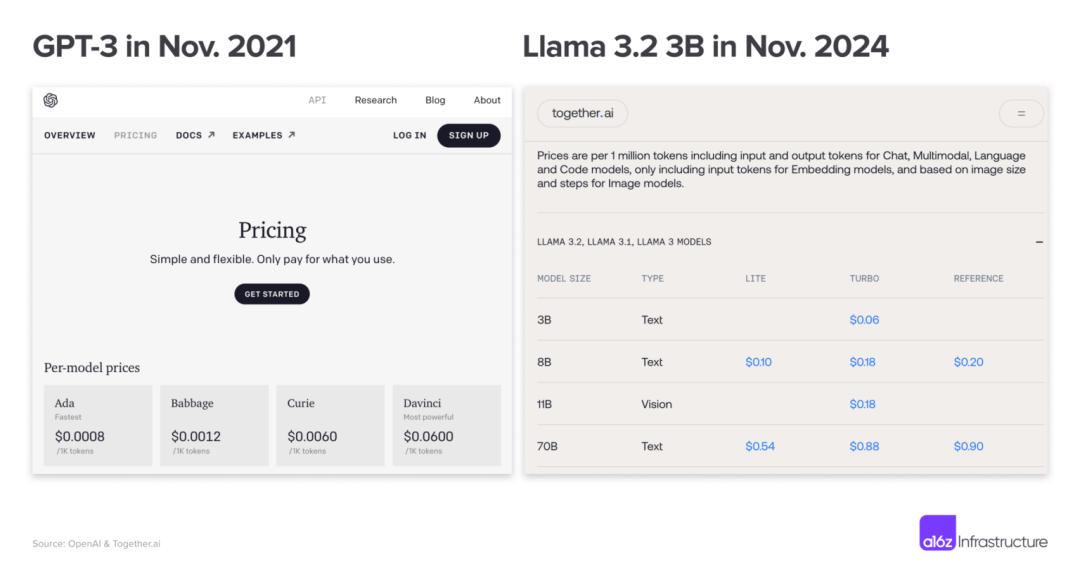
Task: Select the Davinci pricing card
Action: (446, 425)
